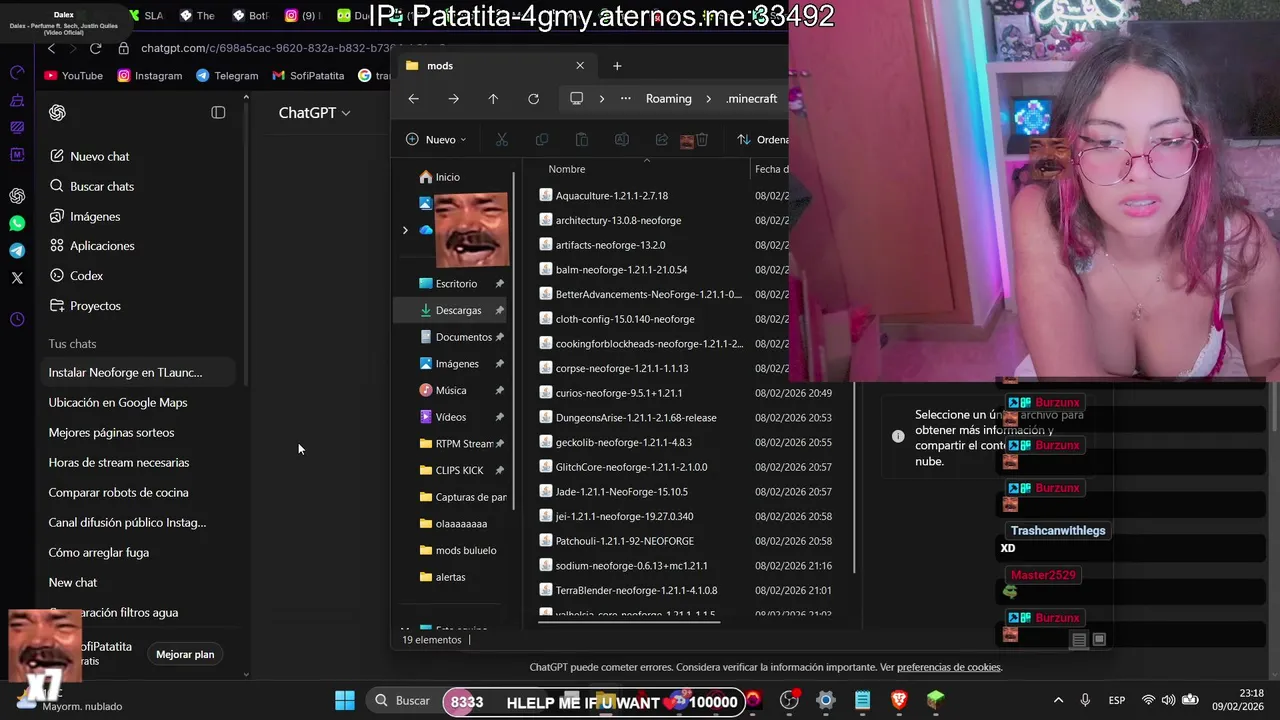Open Brave browser from the taskbar

click(899, 701)
